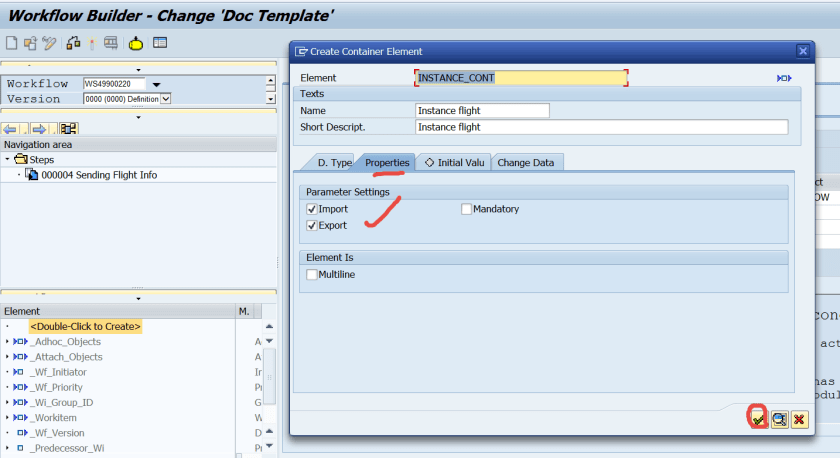Click the workflow overview graphic icon

tap(69, 129)
